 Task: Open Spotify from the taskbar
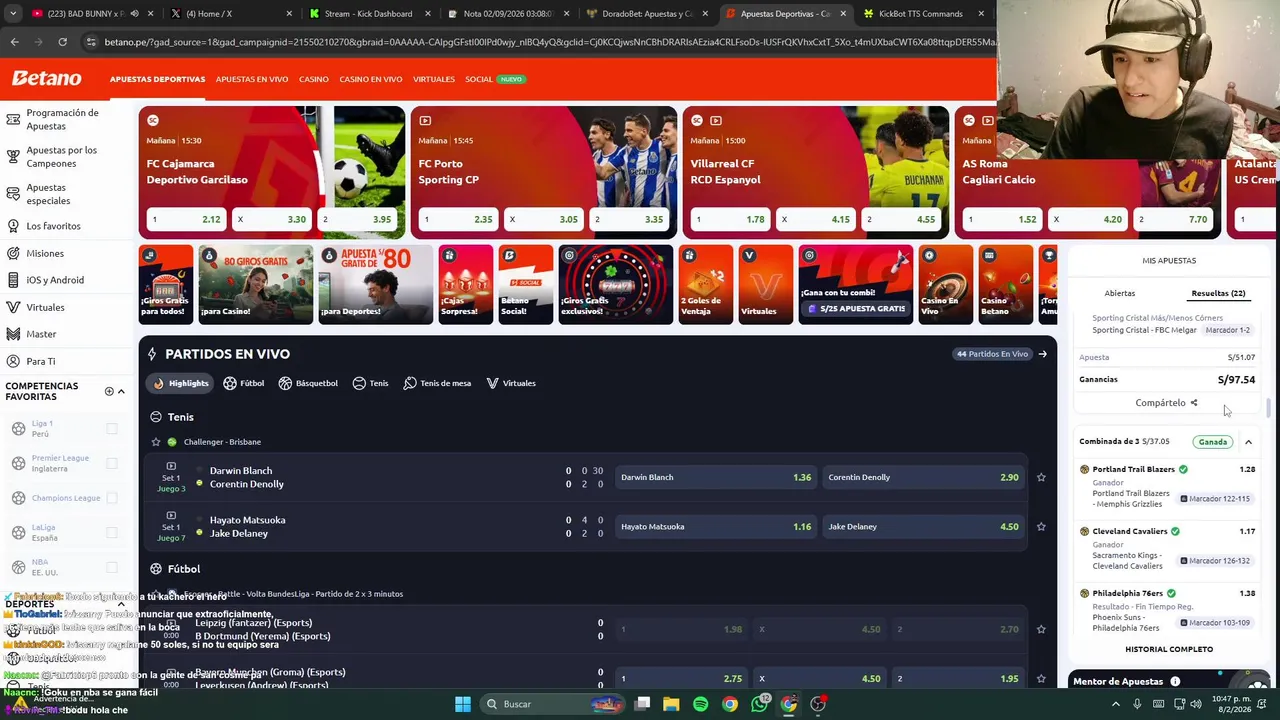700,704
